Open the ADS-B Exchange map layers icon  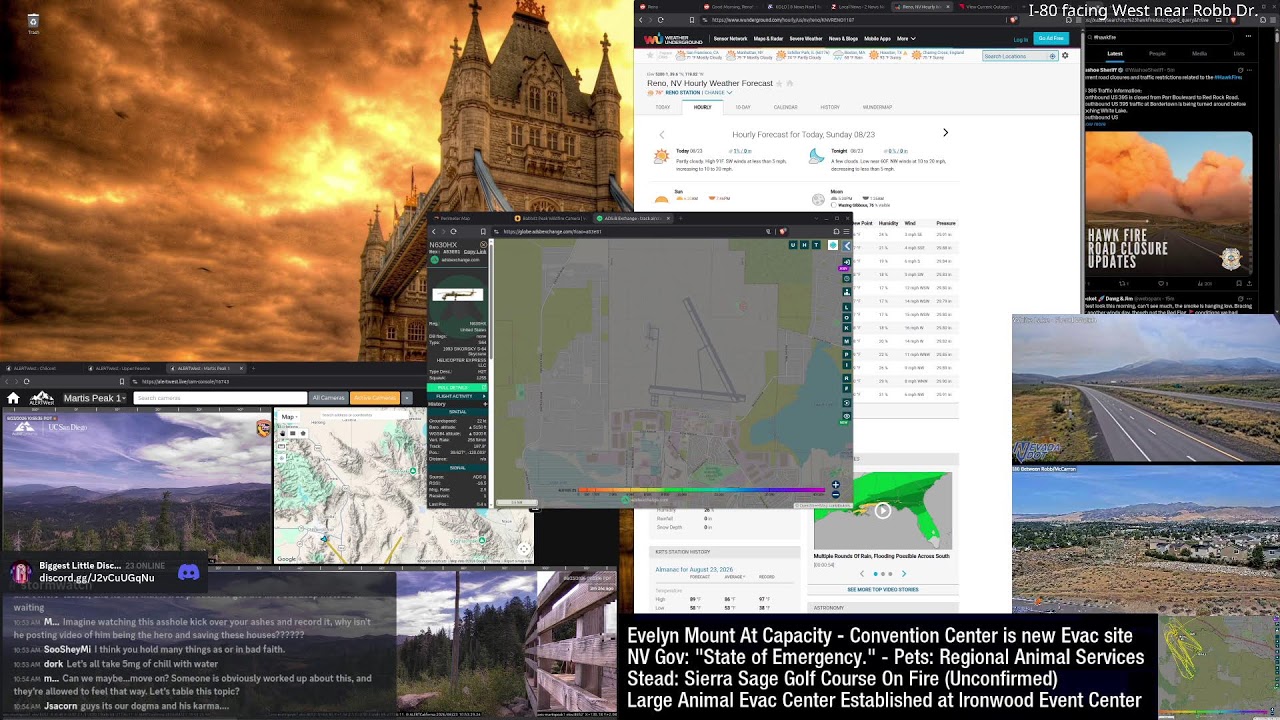pos(833,245)
